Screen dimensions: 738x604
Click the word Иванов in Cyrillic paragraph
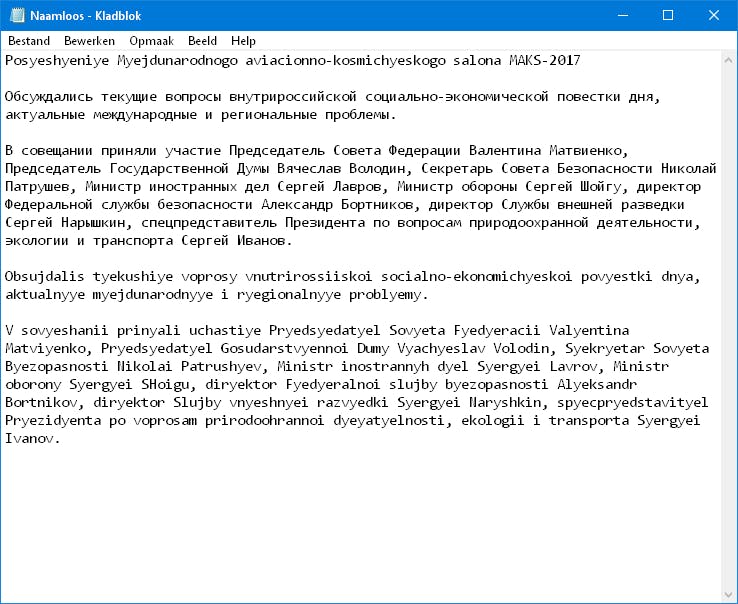pyautogui.click(x=261, y=241)
